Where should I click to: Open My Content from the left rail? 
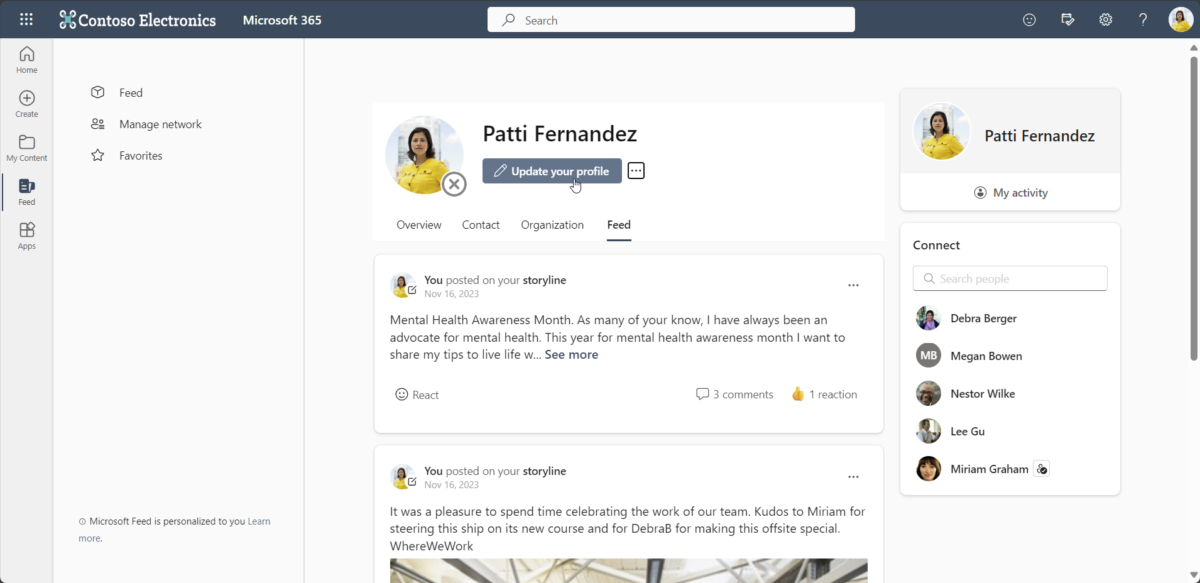(26, 145)
